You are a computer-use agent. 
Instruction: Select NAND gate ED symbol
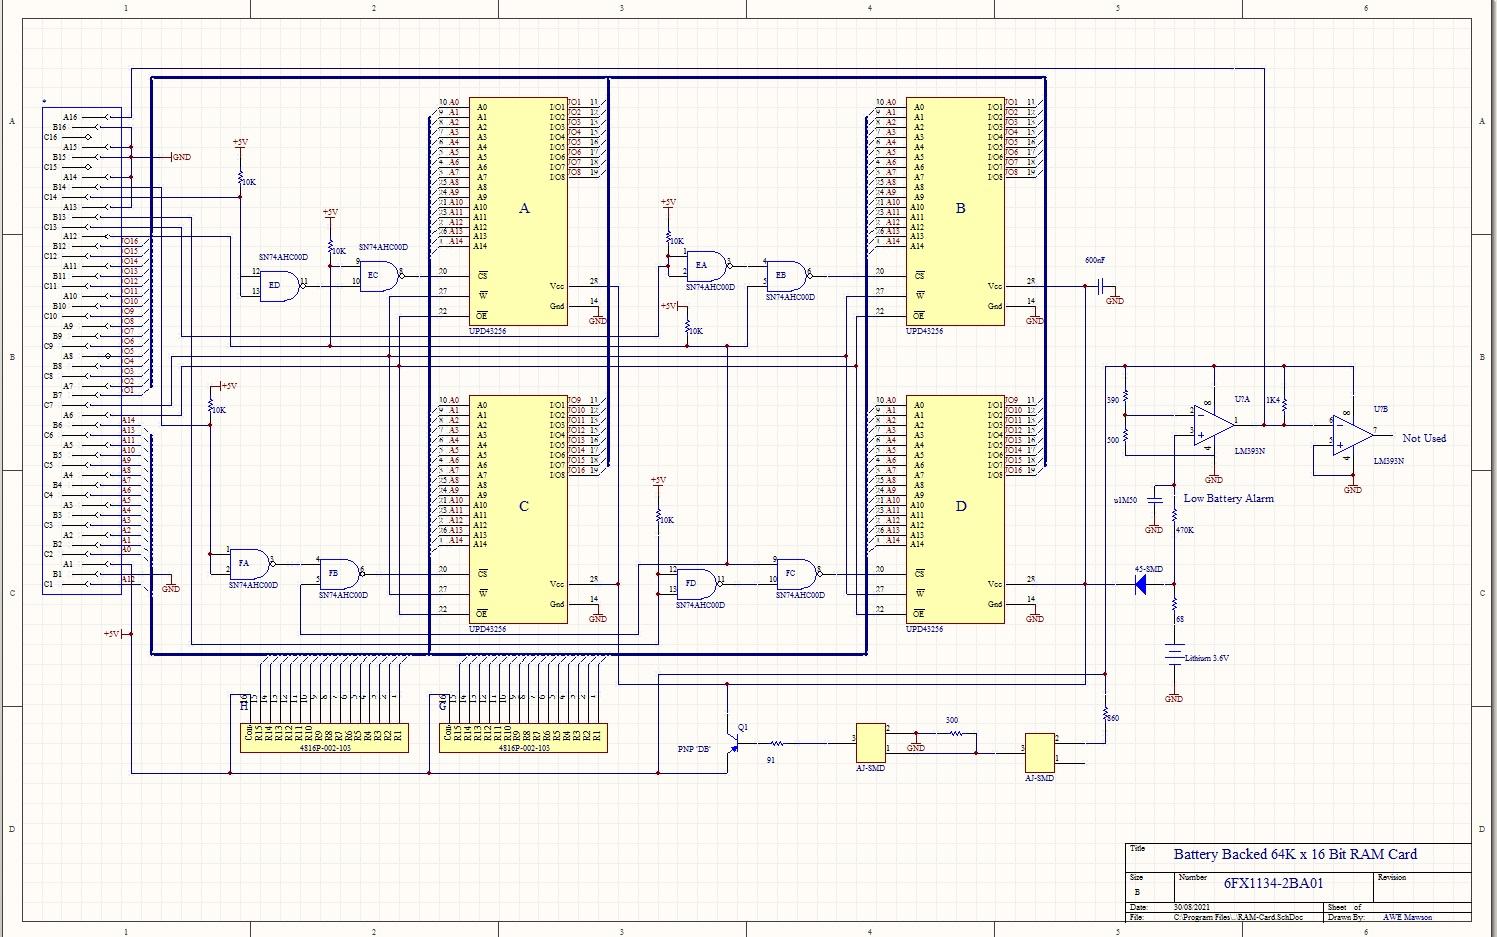point(280,285)
